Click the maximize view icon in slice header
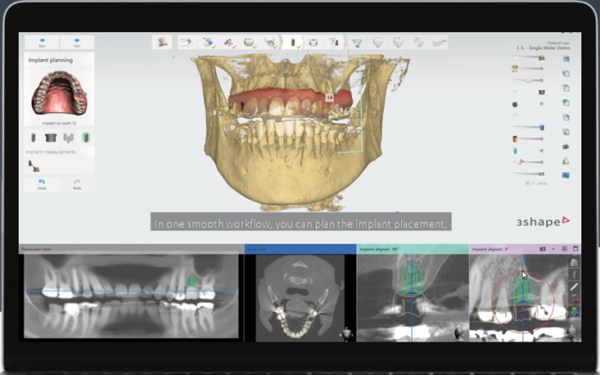 click(x=575, y=249)
